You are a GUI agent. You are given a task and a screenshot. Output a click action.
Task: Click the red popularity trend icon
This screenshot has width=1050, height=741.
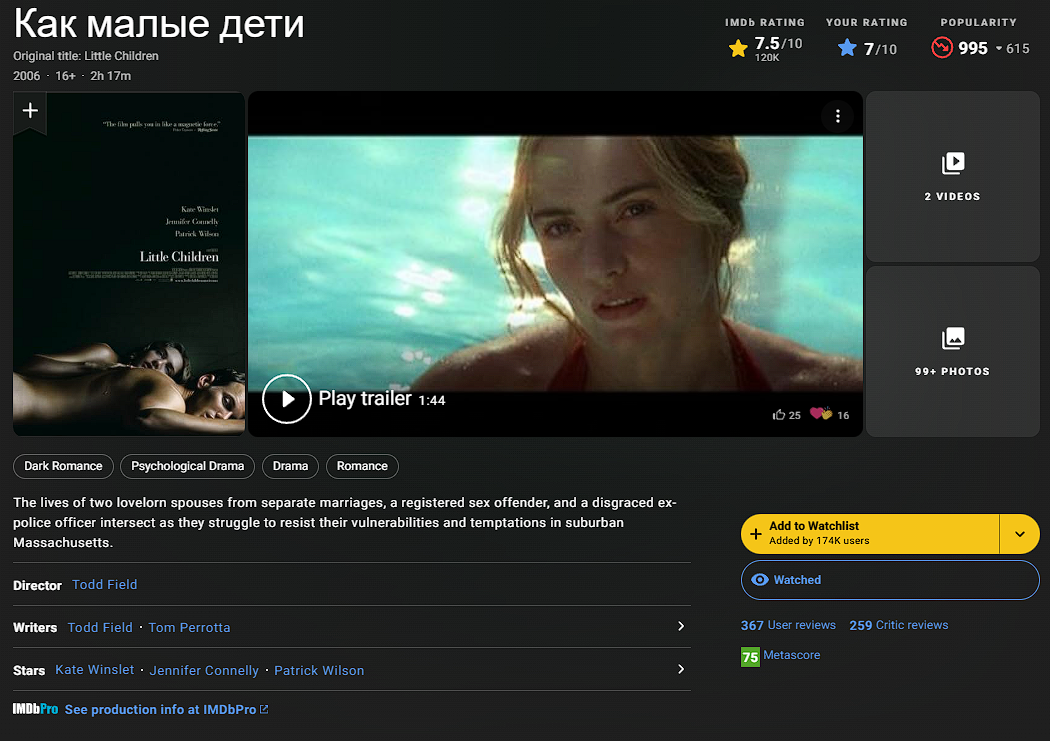(x=942, y=48)
